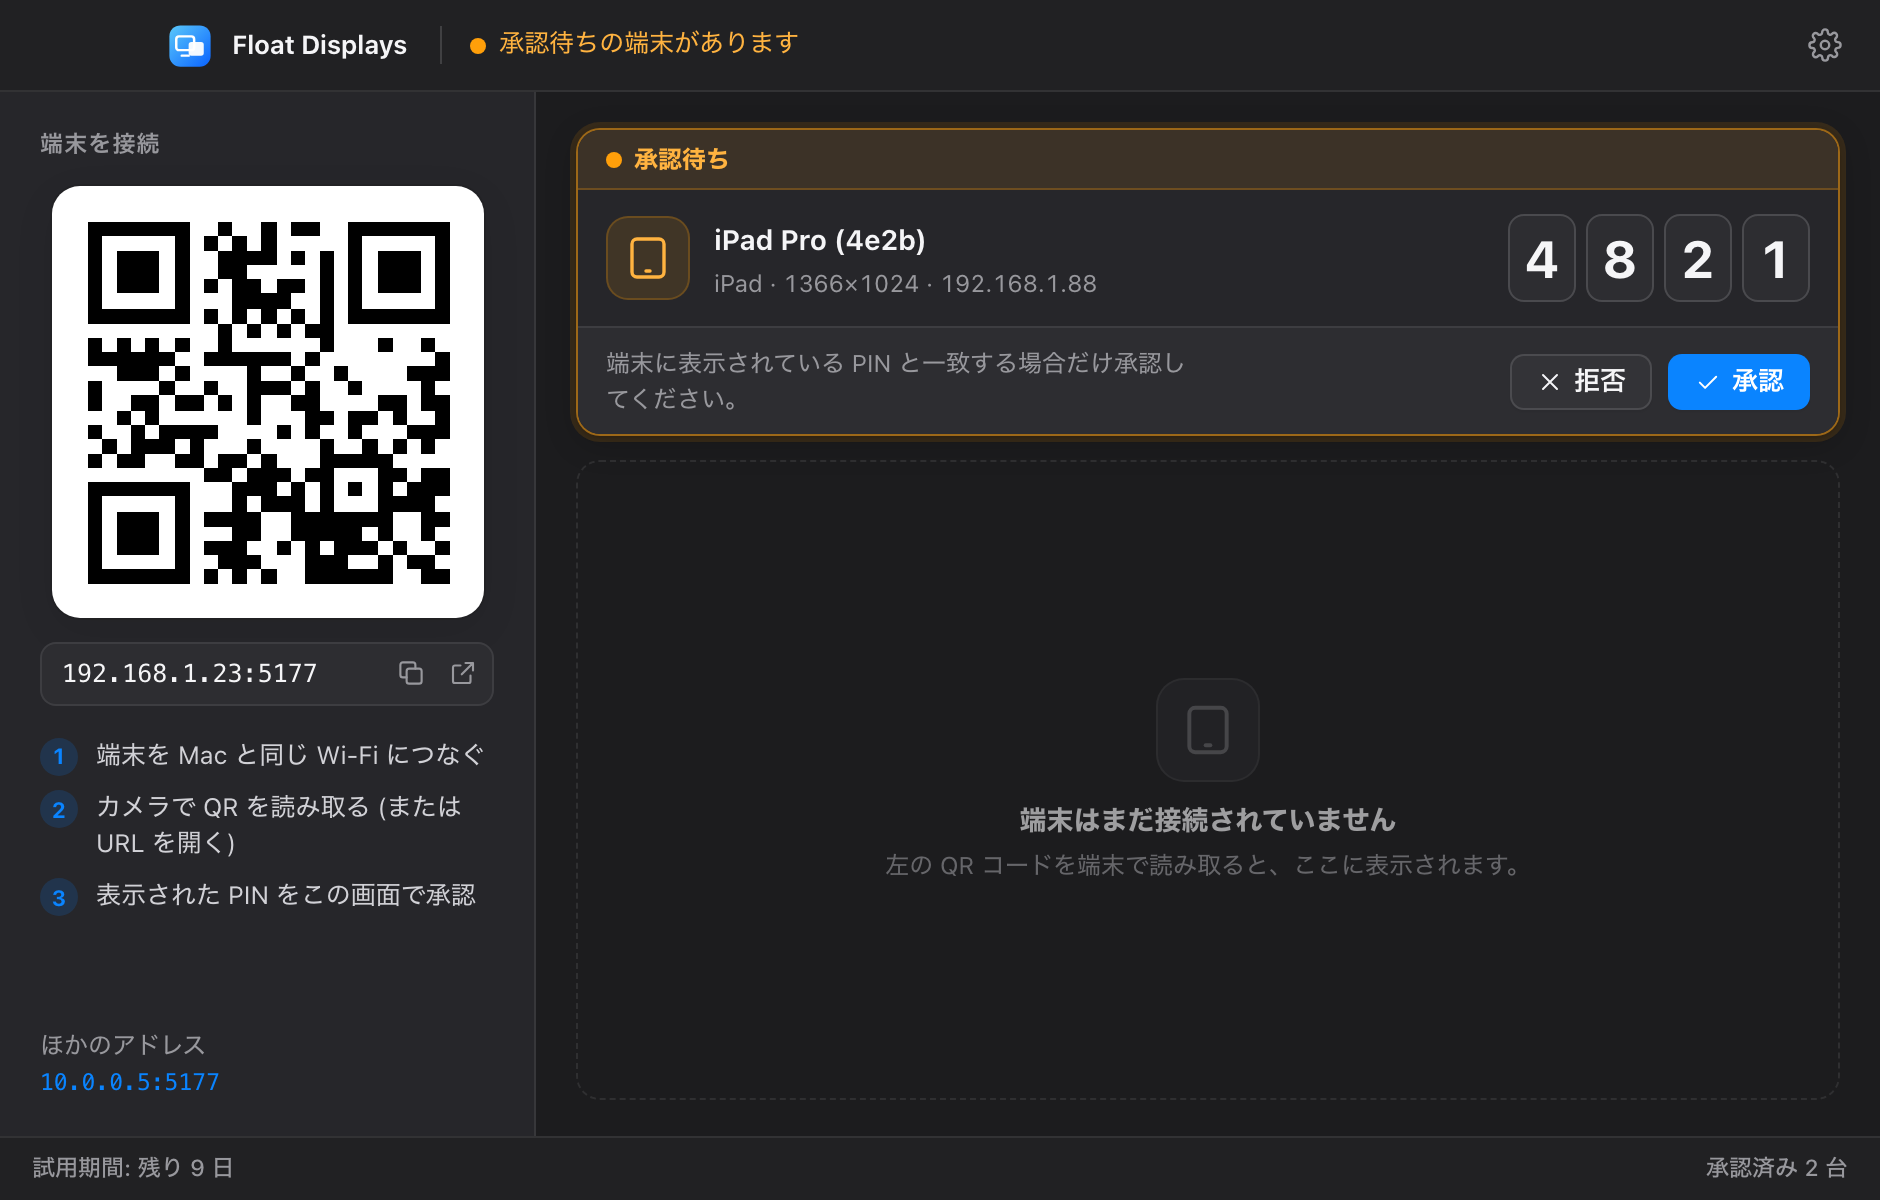Screen dimensions: 1880x1200
Task: Click the PIN match warning text
Action: point(895,381)
